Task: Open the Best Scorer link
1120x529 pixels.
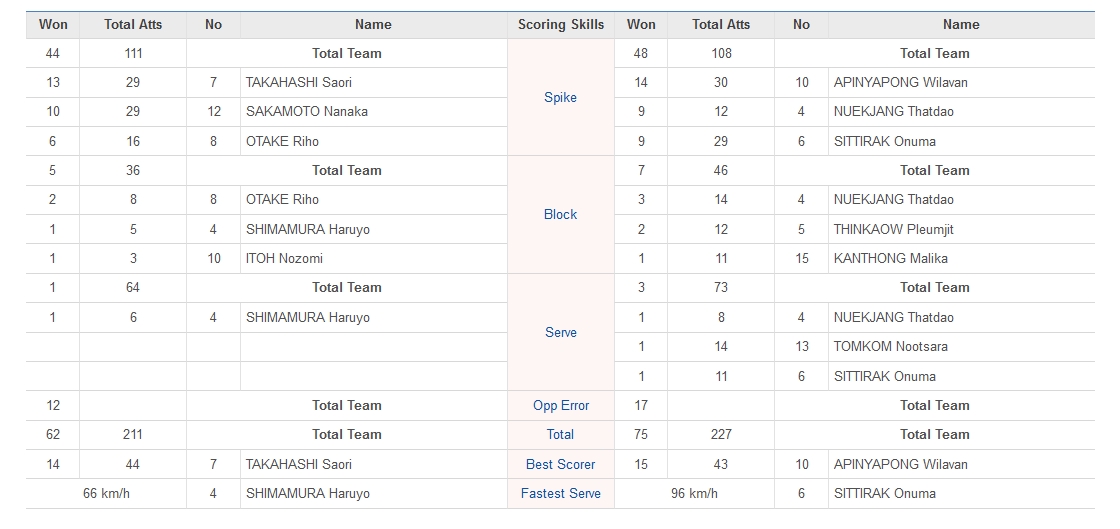Action: [560, 465]
